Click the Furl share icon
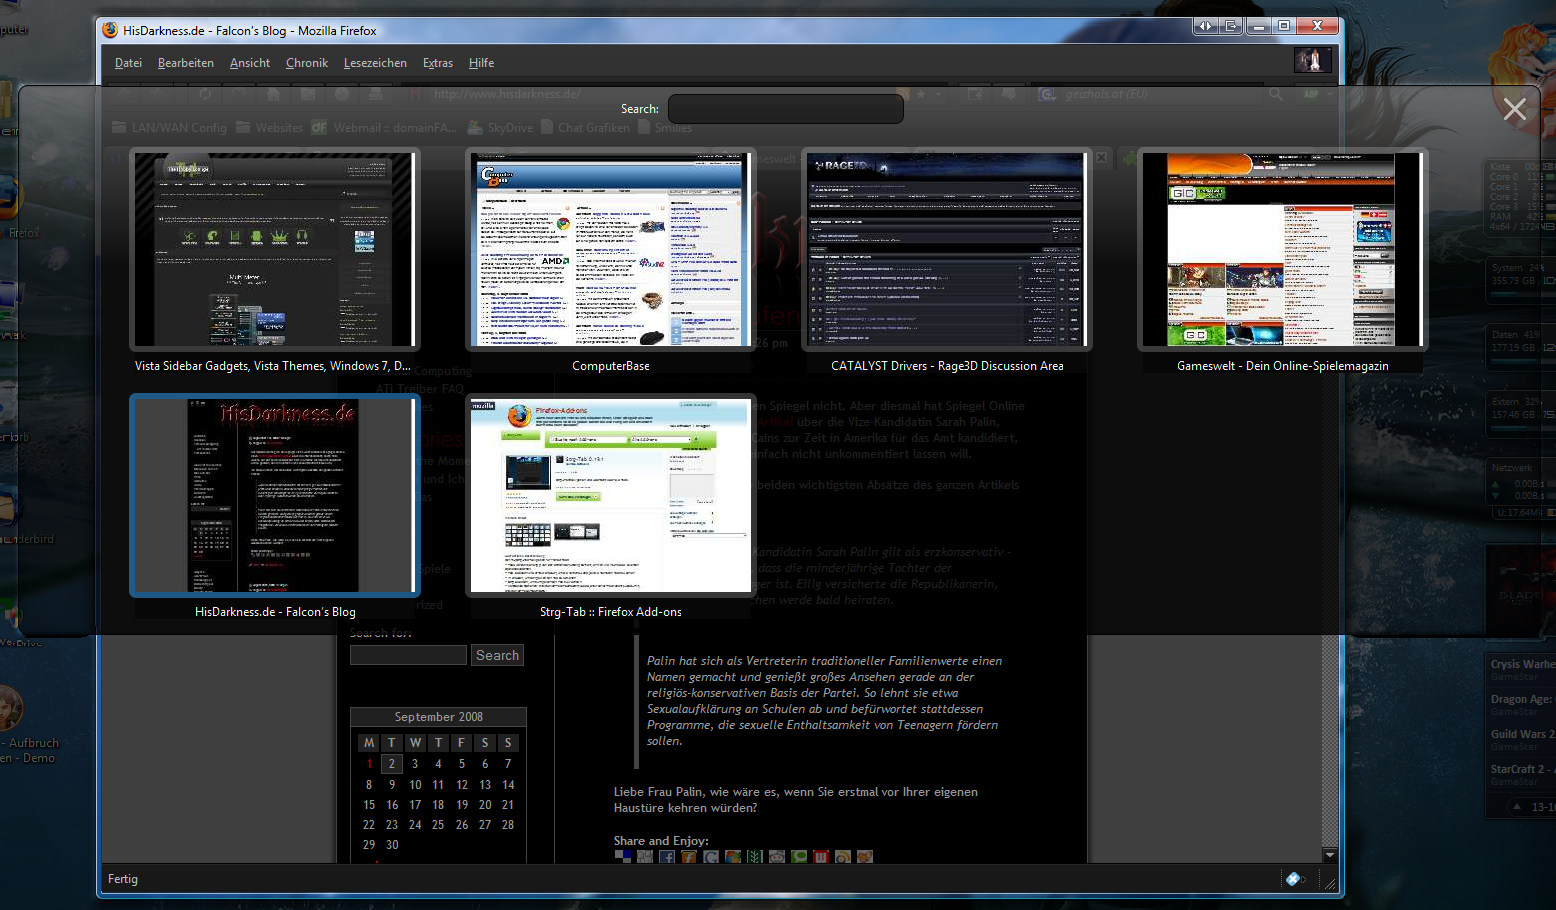The width and height of the screenshot is (1556, 910). (689, 856)
